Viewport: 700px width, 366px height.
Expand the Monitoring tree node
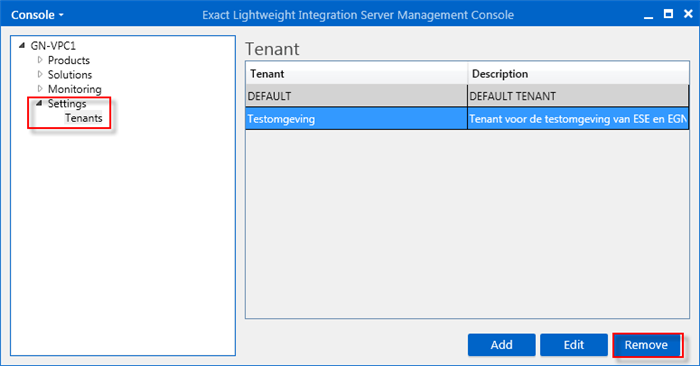pyautogui.click(x=40, y=88)
